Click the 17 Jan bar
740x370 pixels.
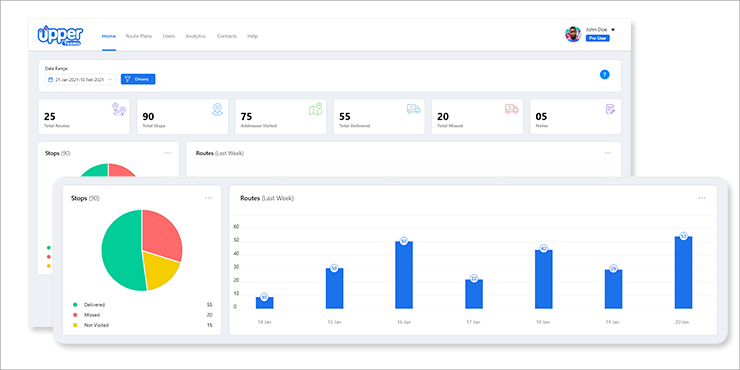point(474,294)
